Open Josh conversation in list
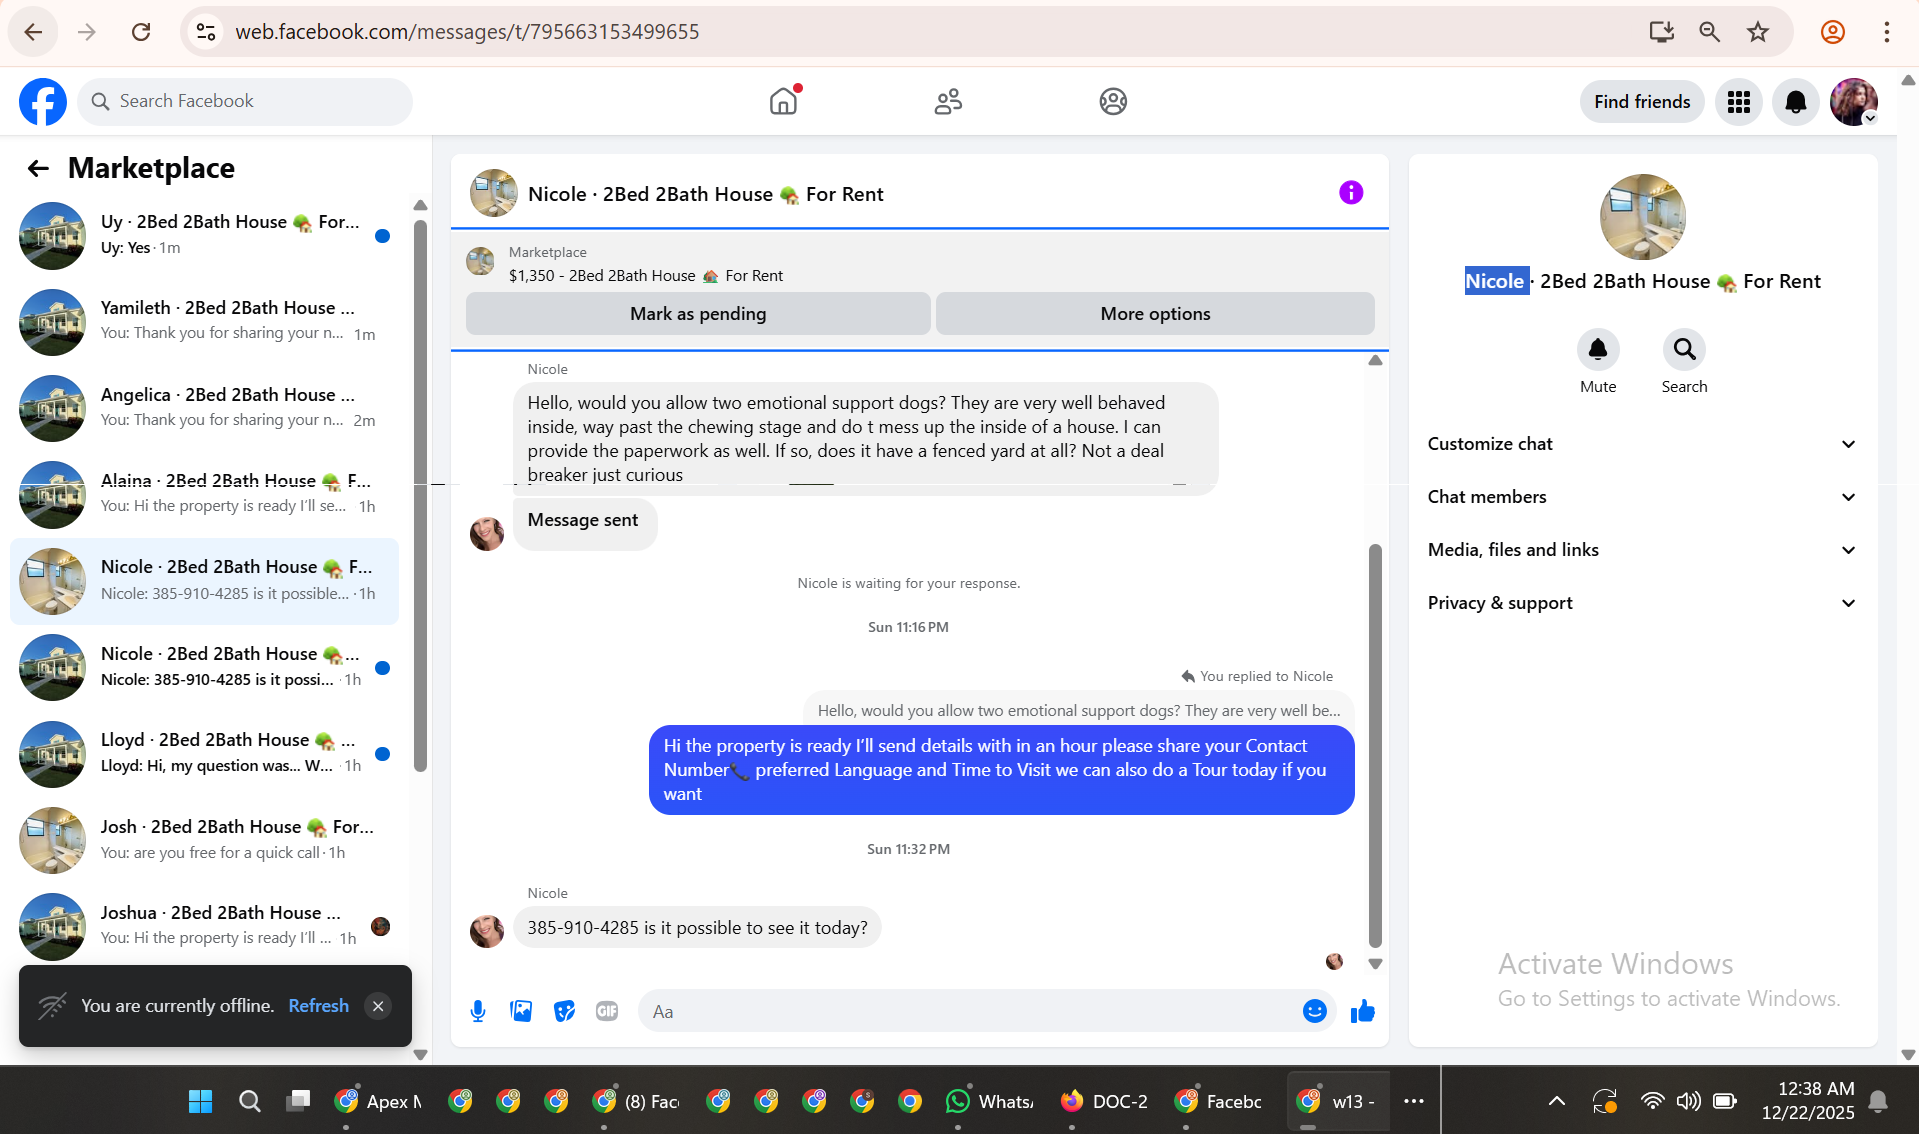The height and width of the screenshot is (1134, 1919). 204,841
